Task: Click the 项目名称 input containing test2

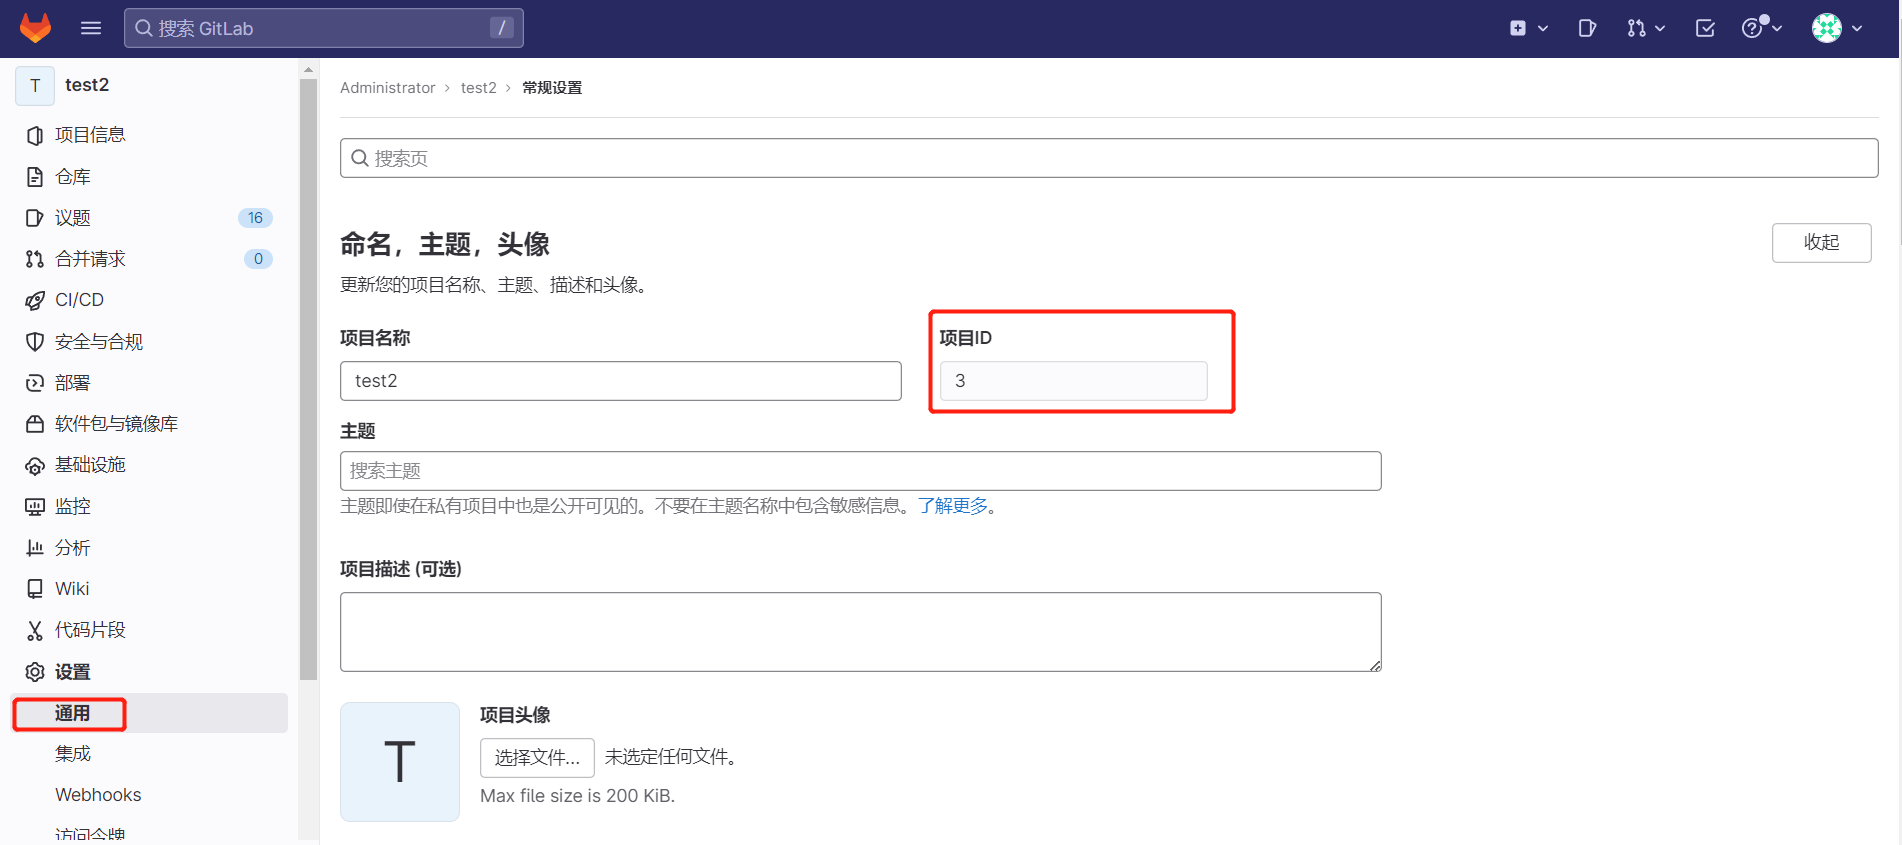Action: tap(620, 381)
